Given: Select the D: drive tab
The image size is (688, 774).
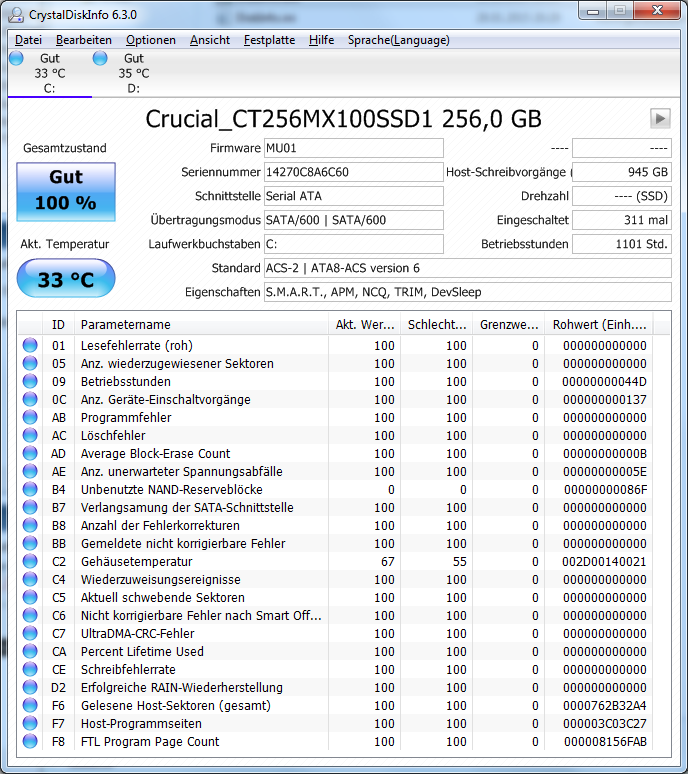Looking at the screenshot, I should coord(133,73).
